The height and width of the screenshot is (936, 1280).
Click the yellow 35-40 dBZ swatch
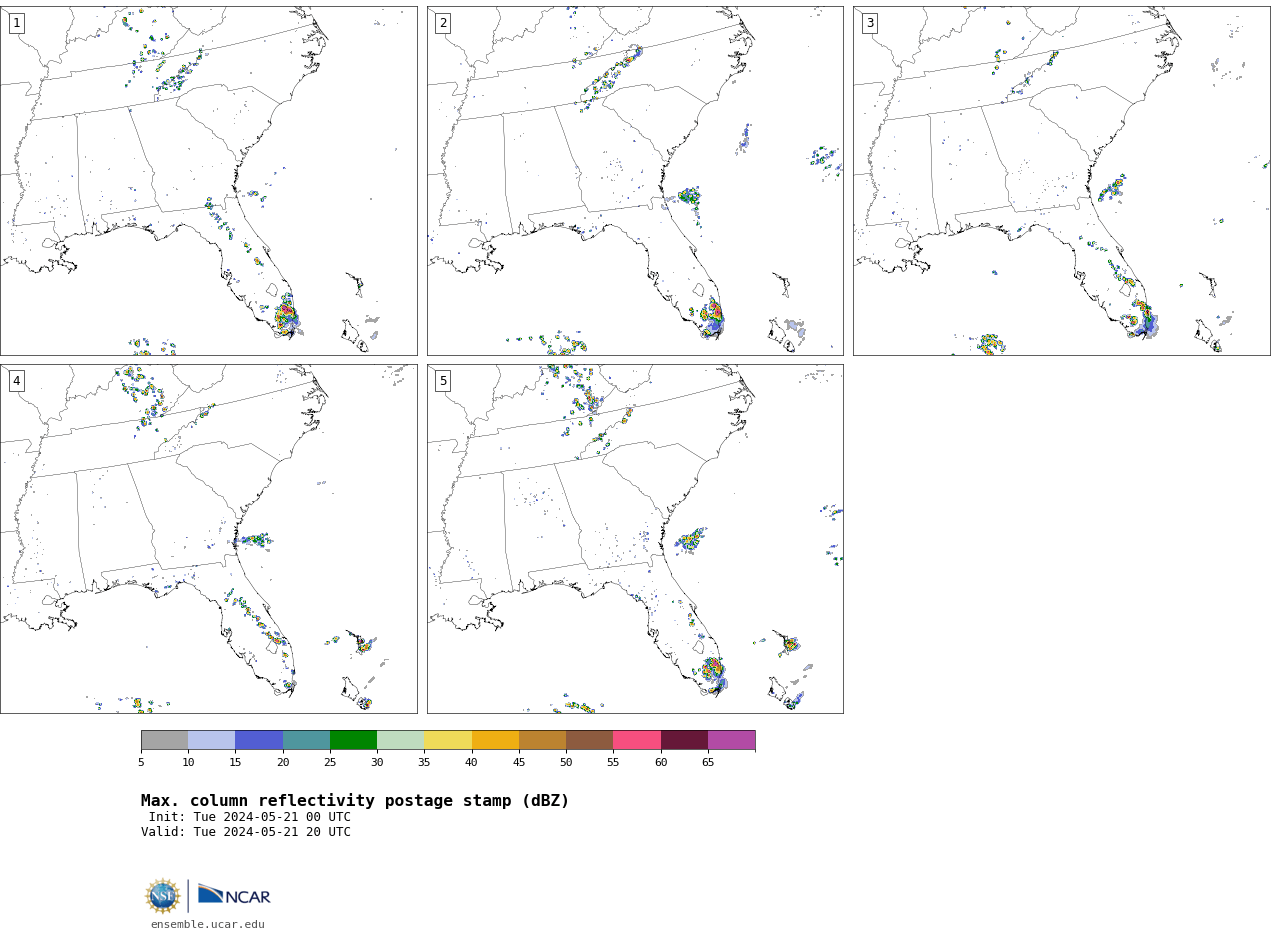tap(448, 740)
